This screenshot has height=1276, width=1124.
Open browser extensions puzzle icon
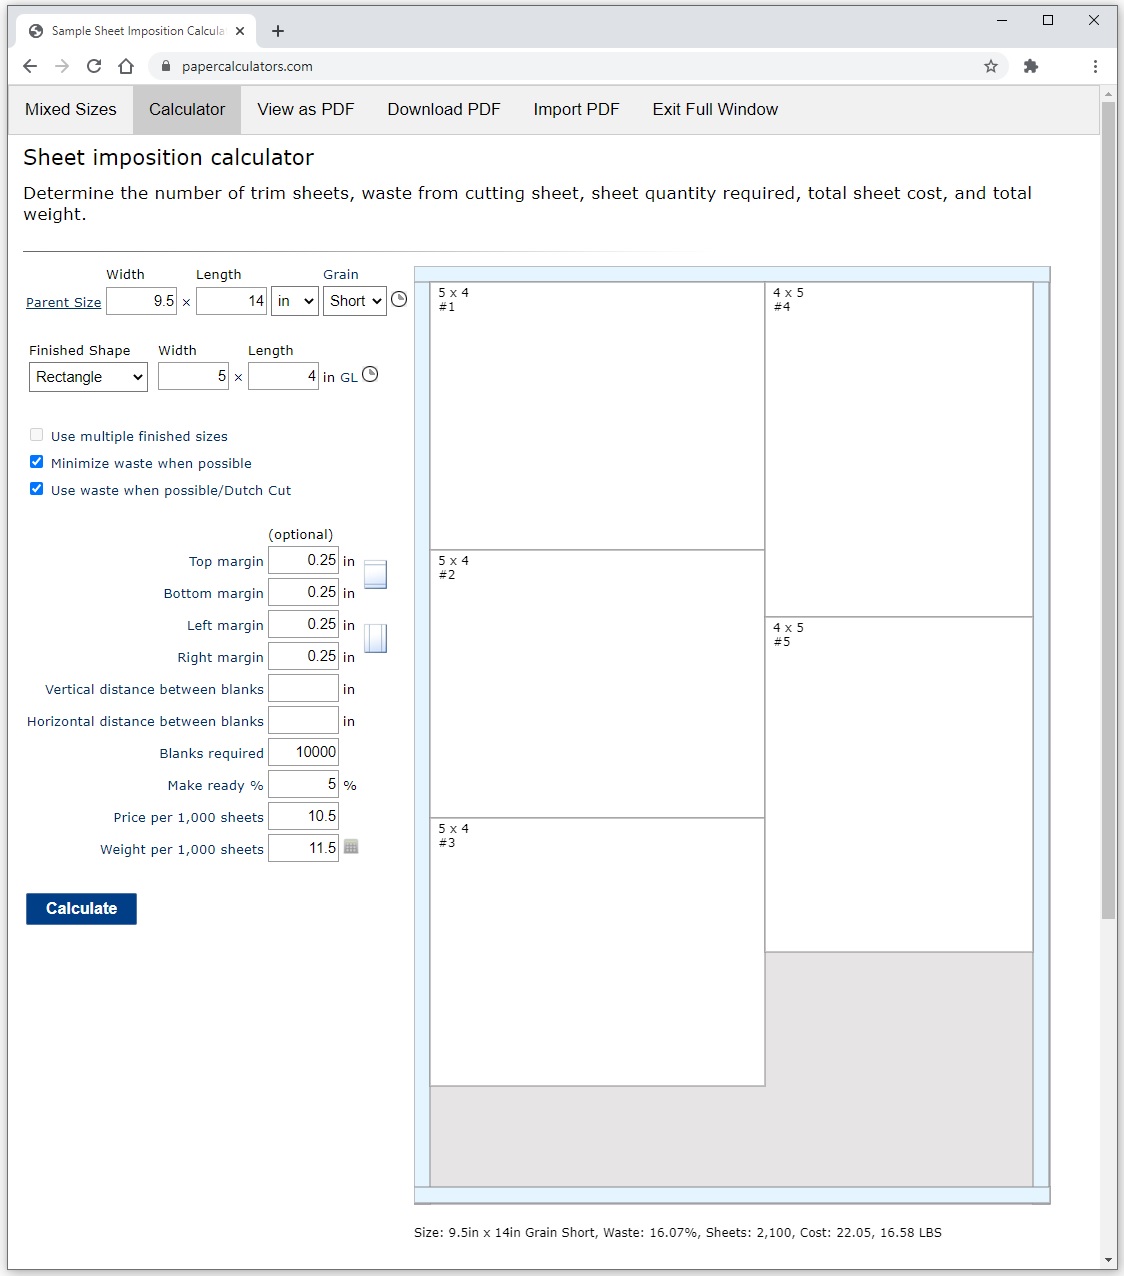point(1031,66)
